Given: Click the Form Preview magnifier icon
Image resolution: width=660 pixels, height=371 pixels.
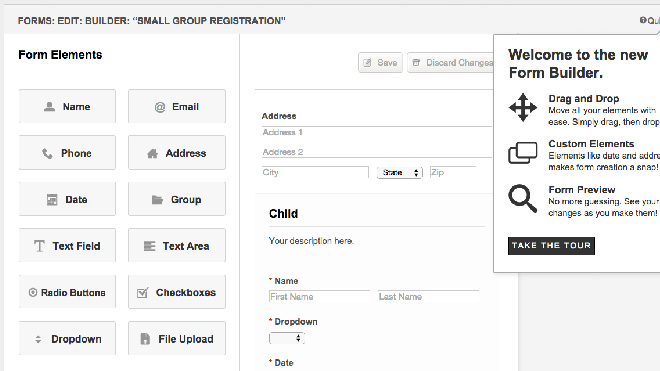Looking at the screenshot, I should [522, 198].
